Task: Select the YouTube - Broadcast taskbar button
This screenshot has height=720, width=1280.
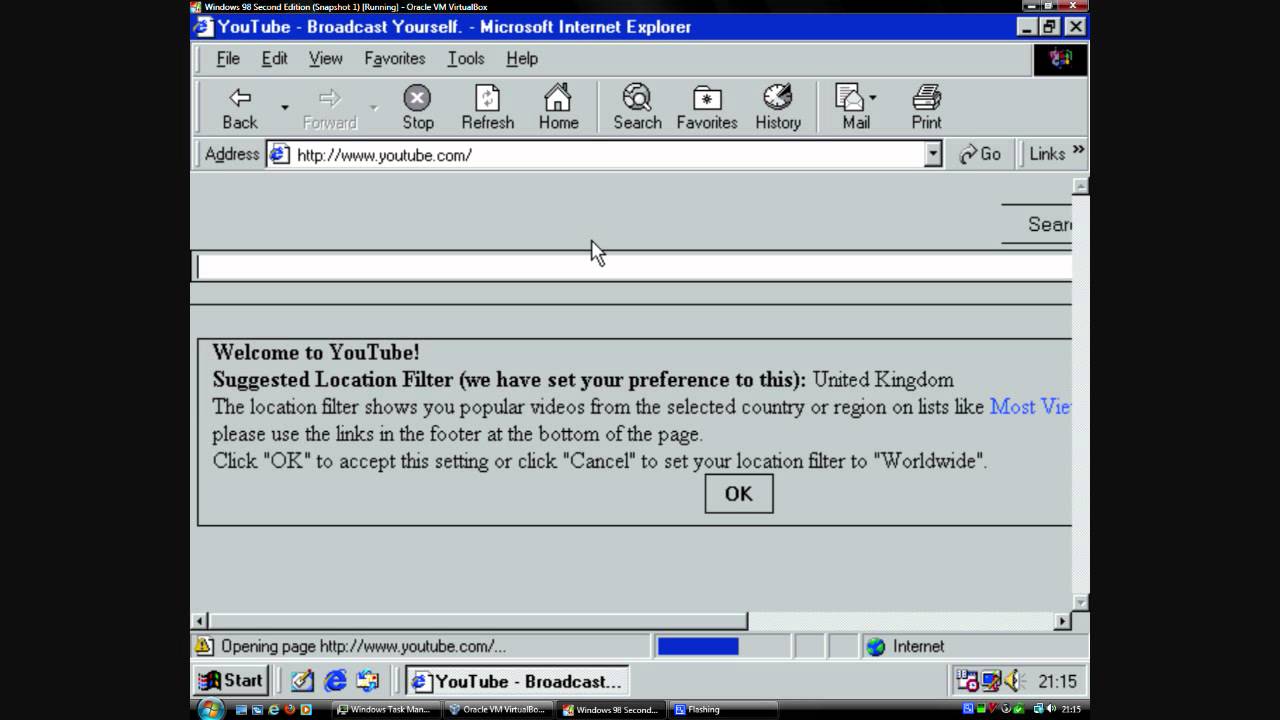Action: [517, 681]
